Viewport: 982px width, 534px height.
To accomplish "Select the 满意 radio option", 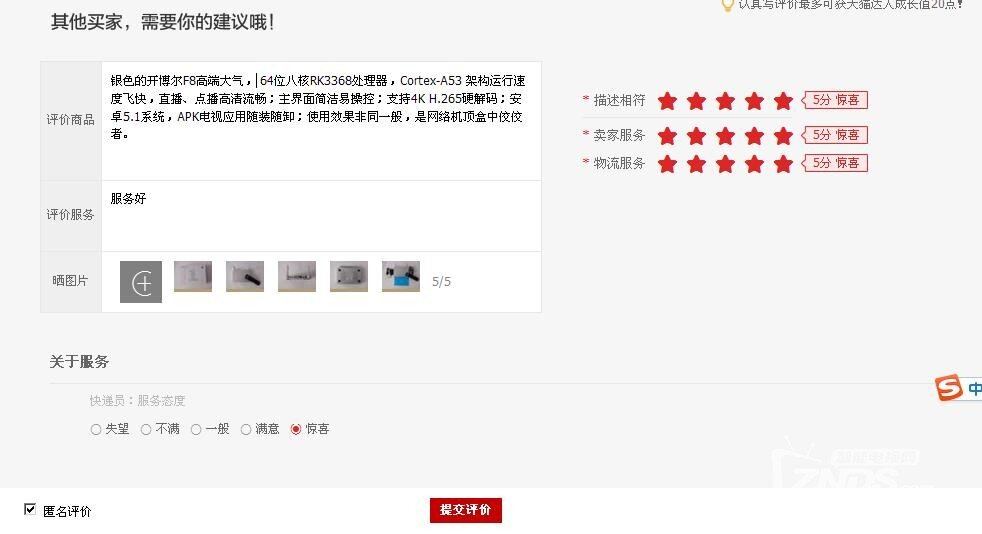I will (x=246, y=429).
